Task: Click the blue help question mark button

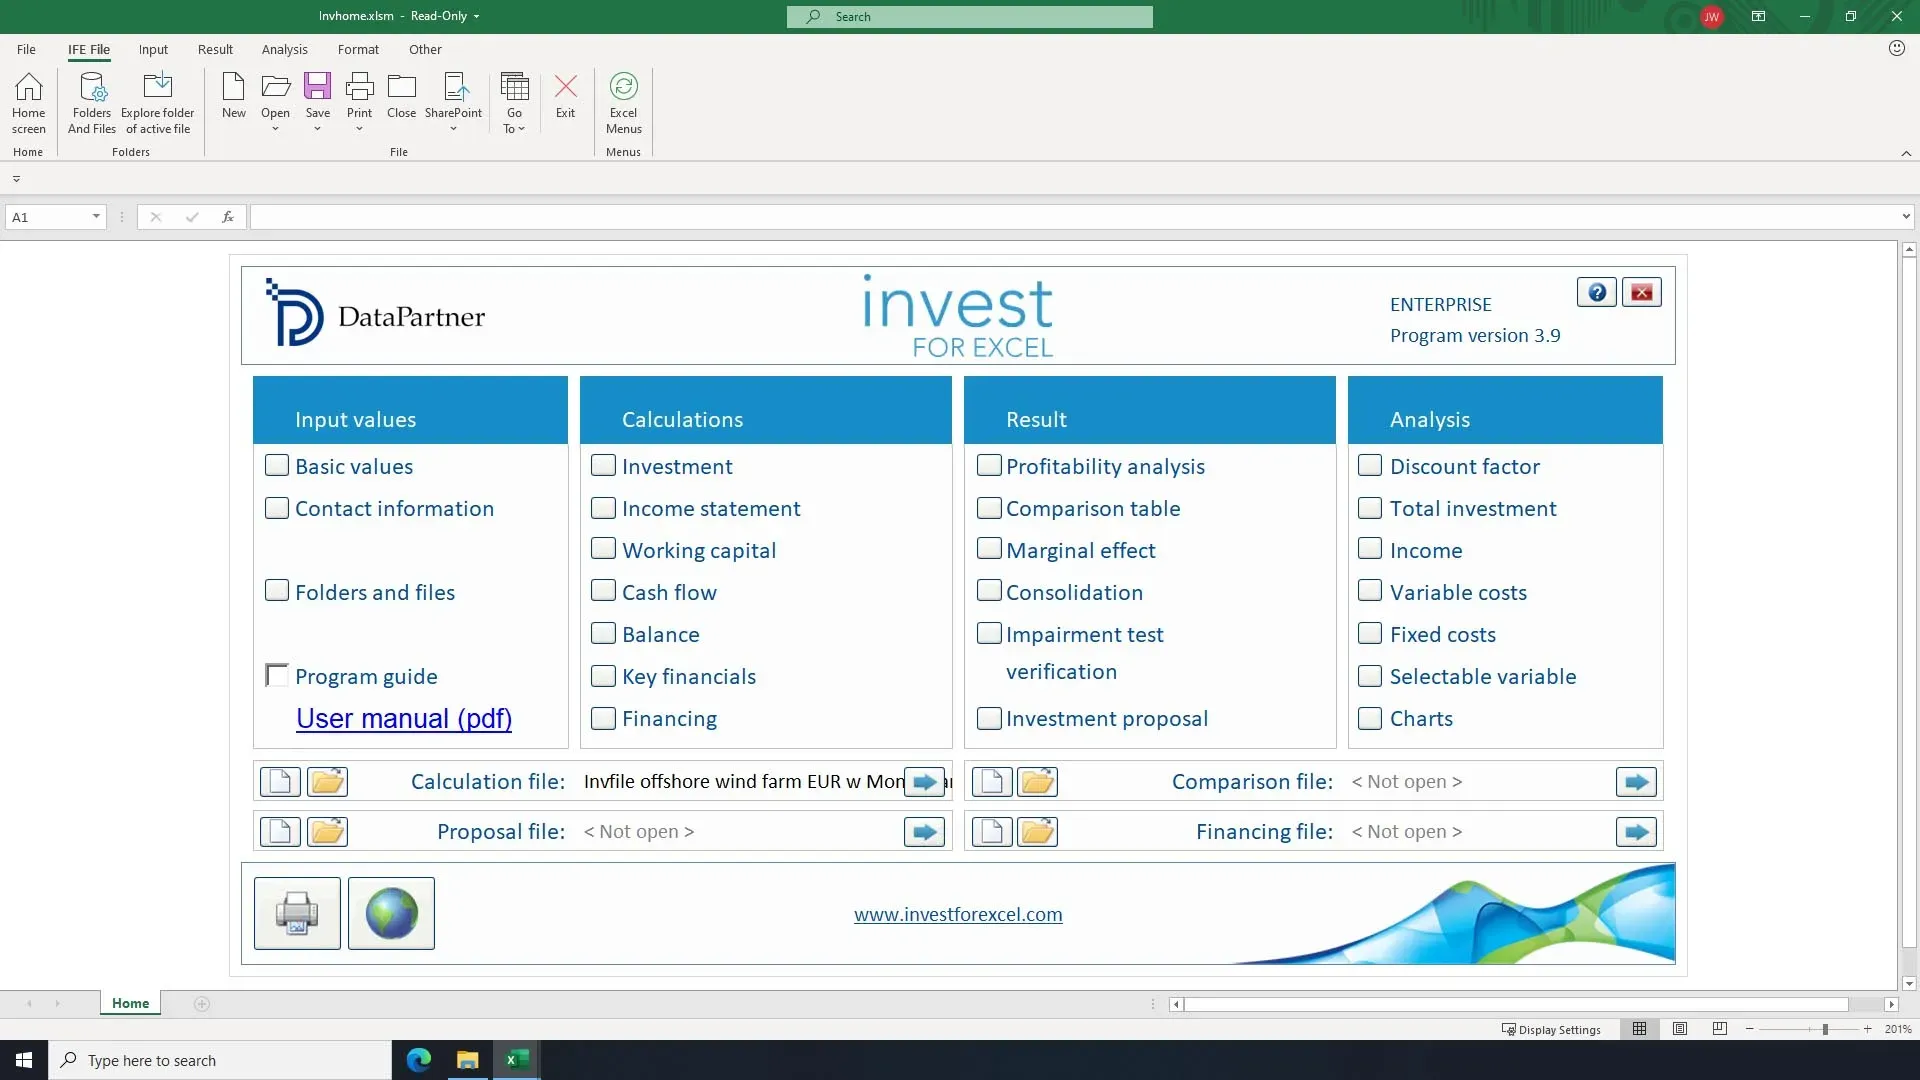Action: coord(1596,292)
